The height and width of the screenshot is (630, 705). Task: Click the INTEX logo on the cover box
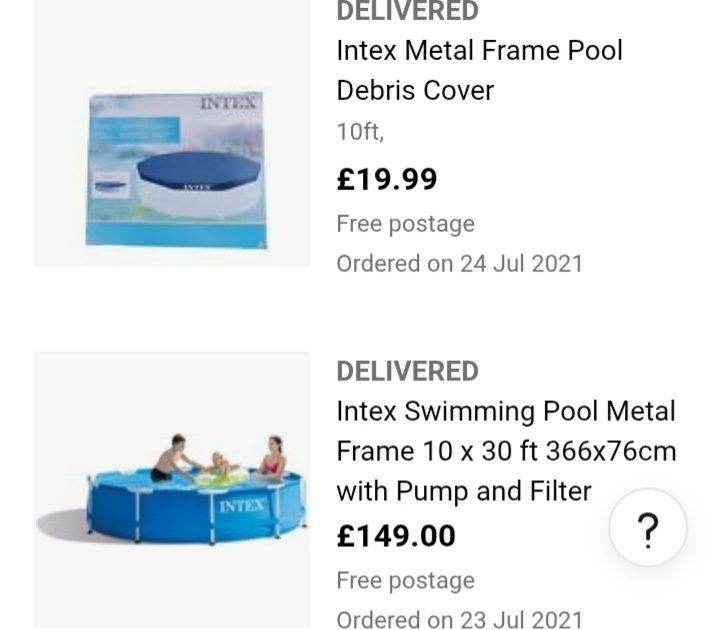coord(228,103)
